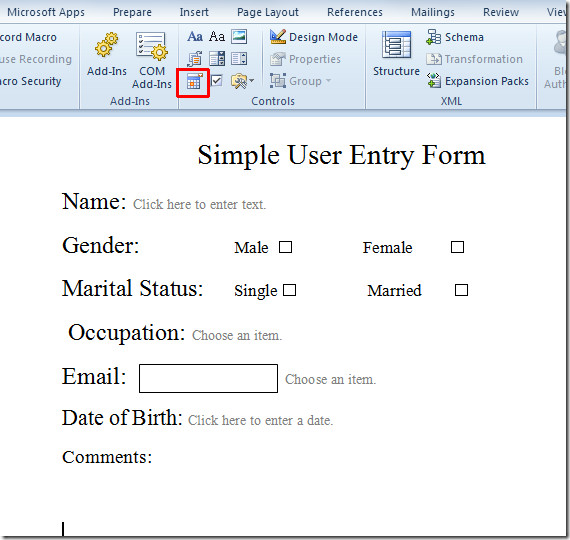Viewport: 570px width, 540px height.
Task: Insert a Date Picker content control
Action: click(193, 82)
